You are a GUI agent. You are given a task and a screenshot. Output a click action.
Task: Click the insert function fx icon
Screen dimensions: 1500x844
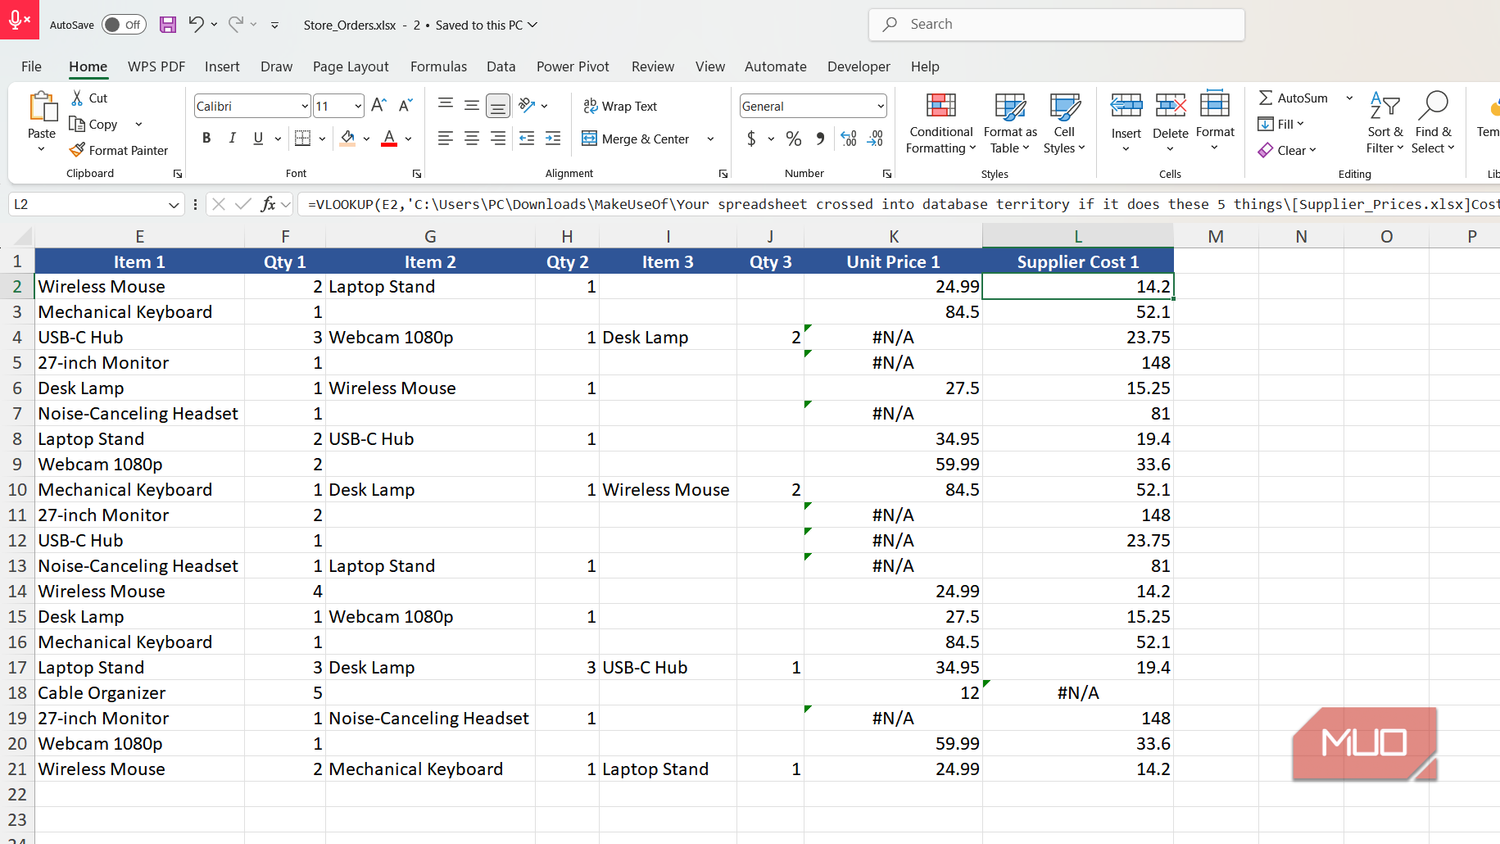(268, 204)
